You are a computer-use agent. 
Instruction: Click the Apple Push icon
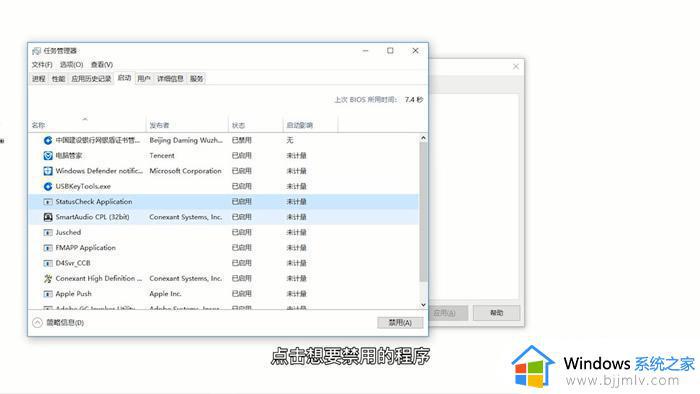48,294
